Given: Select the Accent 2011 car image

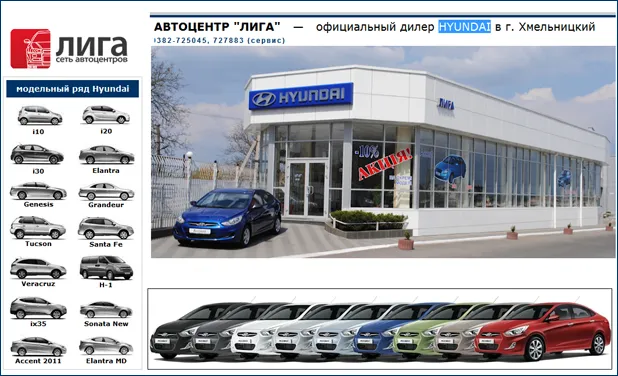Looking at the screenshot, I should (x=38, y=346).
